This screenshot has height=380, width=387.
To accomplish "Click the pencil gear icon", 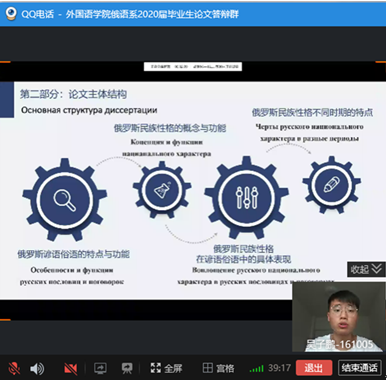I will [x=332, y=184].
